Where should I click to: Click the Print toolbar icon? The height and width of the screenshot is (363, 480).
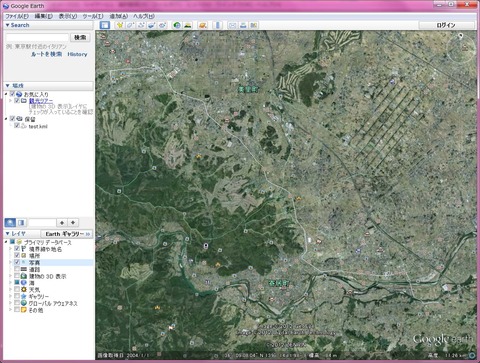243,25
